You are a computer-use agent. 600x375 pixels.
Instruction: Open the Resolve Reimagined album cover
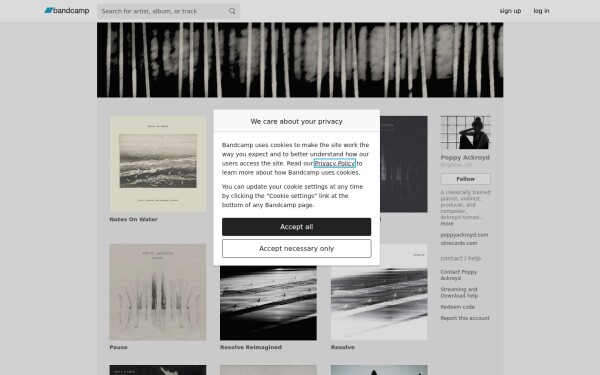click(x=268, y=303)
